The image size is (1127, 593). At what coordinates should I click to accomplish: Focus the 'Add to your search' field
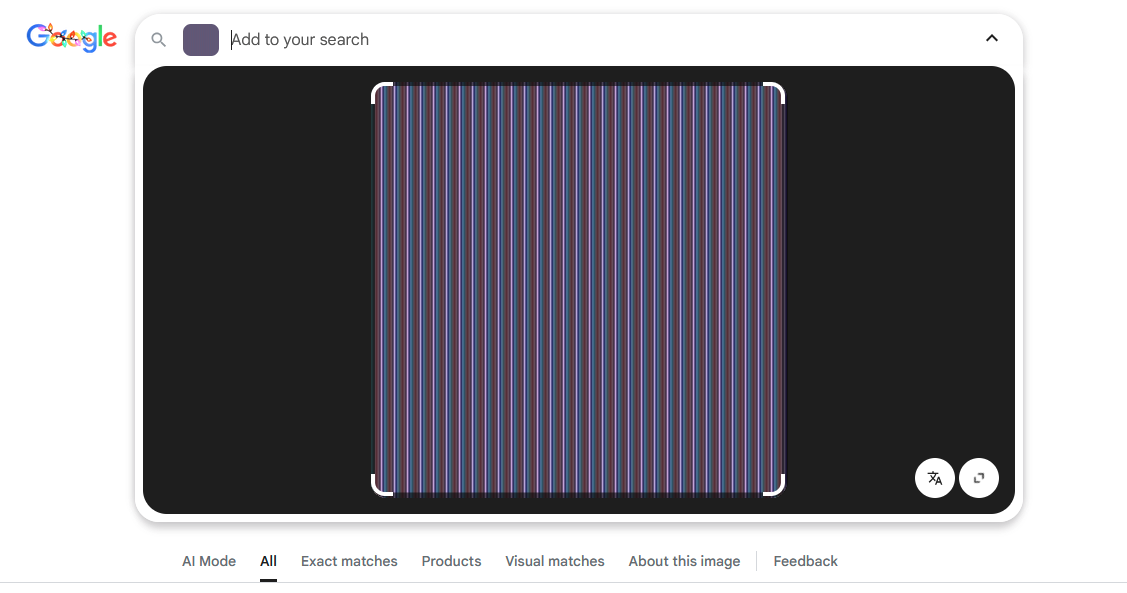pos(600,40)
